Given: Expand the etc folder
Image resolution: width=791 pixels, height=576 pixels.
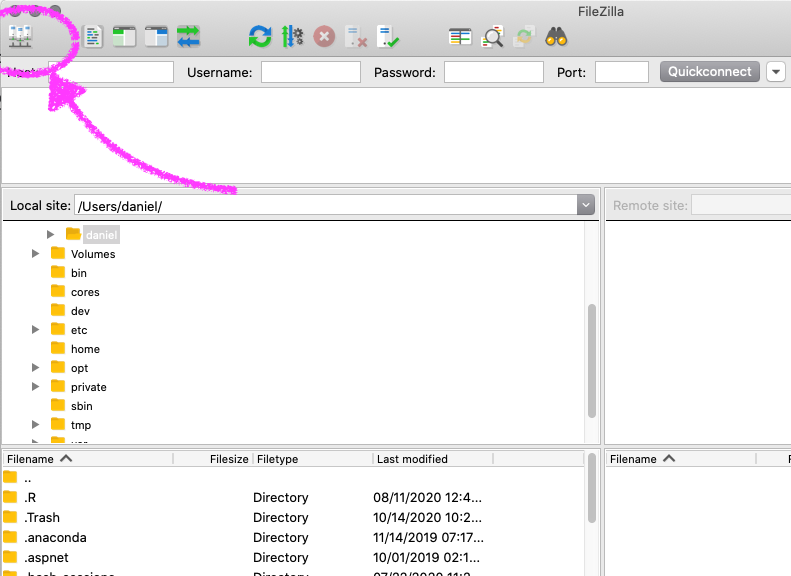Looking at the screenshot, I should point(35,330).
